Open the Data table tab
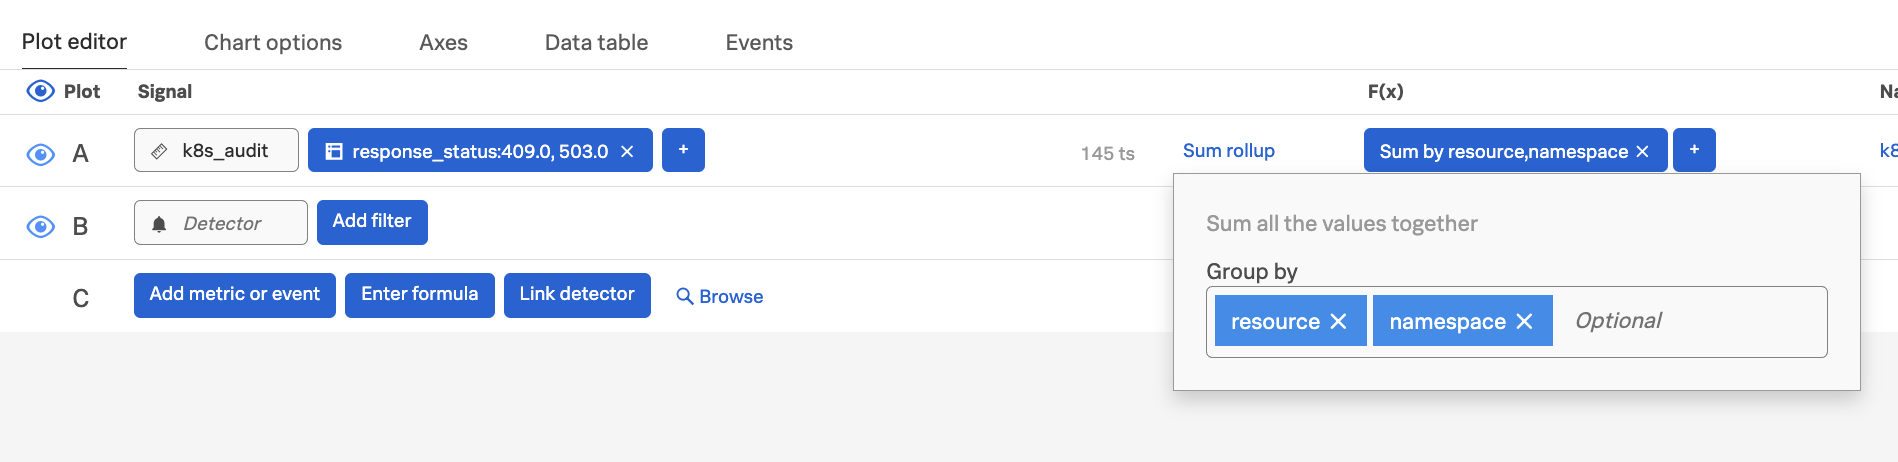The width and height of the screenshot is (1898, 462). point(596,42)
